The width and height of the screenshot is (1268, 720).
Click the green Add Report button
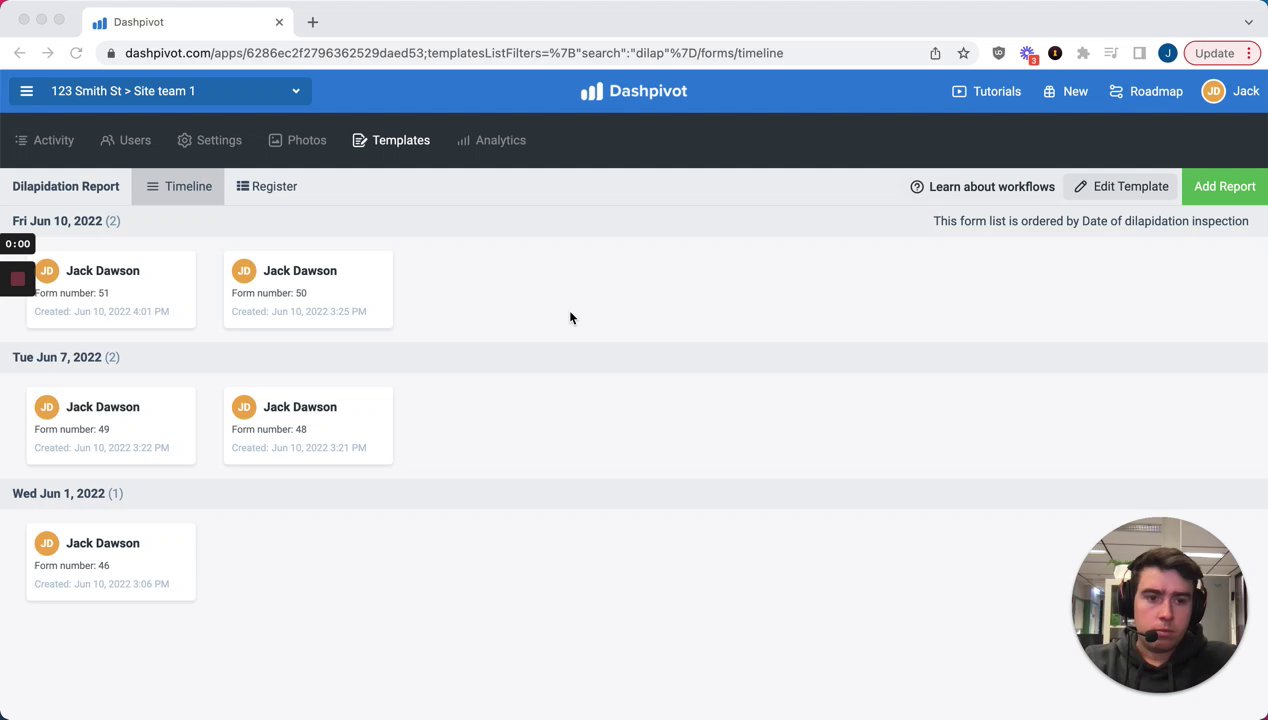click(x=1224, y=186)
